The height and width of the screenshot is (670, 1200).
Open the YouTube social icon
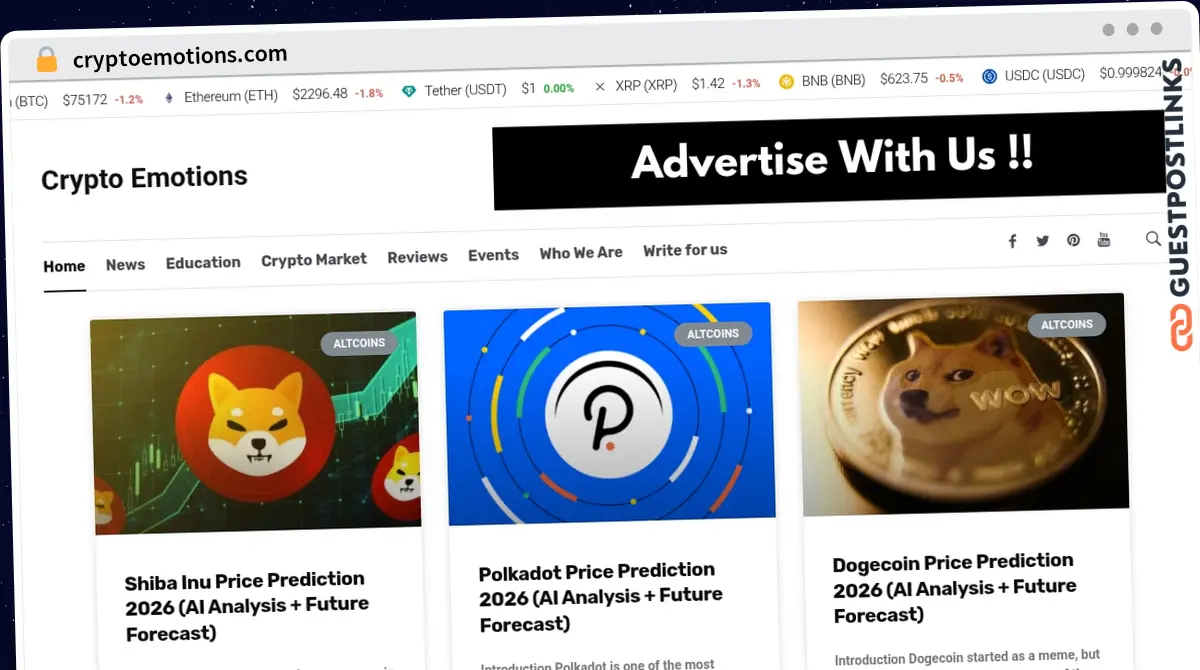[x=1104, y=239]
